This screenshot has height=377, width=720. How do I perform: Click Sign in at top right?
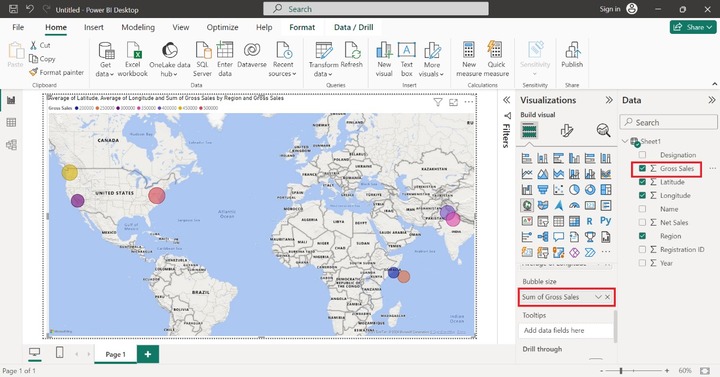(610, 9)
